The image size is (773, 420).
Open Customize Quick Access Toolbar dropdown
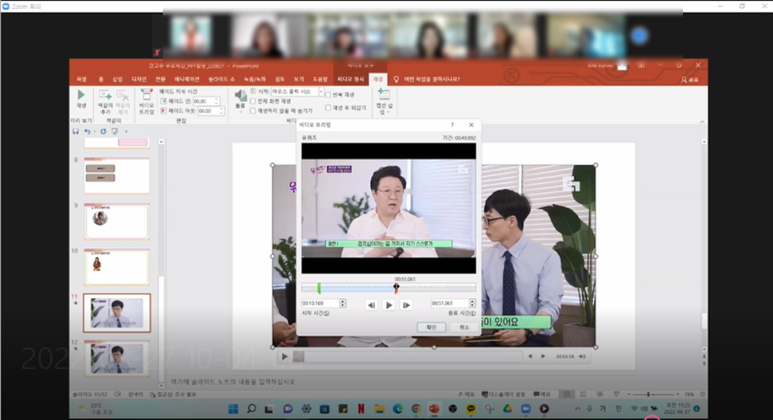(x=126, y=132)
